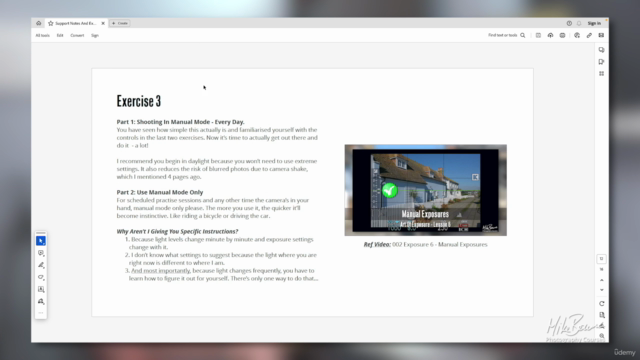The width and height of the screenshot is (640, 360).
Task: Open the All tools menu
Action: [x=42, y=36]
